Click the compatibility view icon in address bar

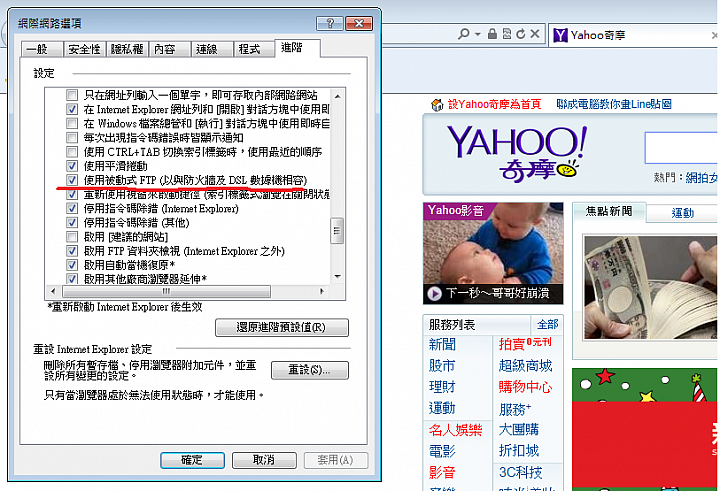507,34
